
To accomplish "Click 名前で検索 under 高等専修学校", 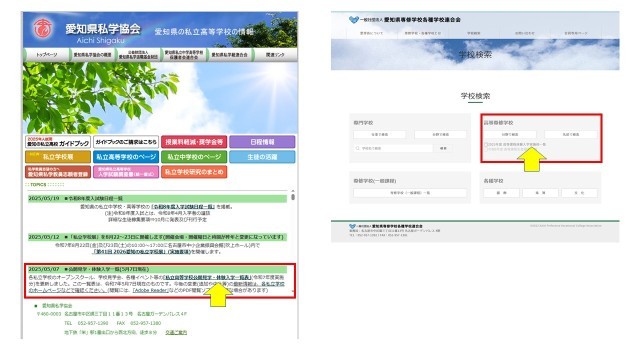I will [571, 134].
